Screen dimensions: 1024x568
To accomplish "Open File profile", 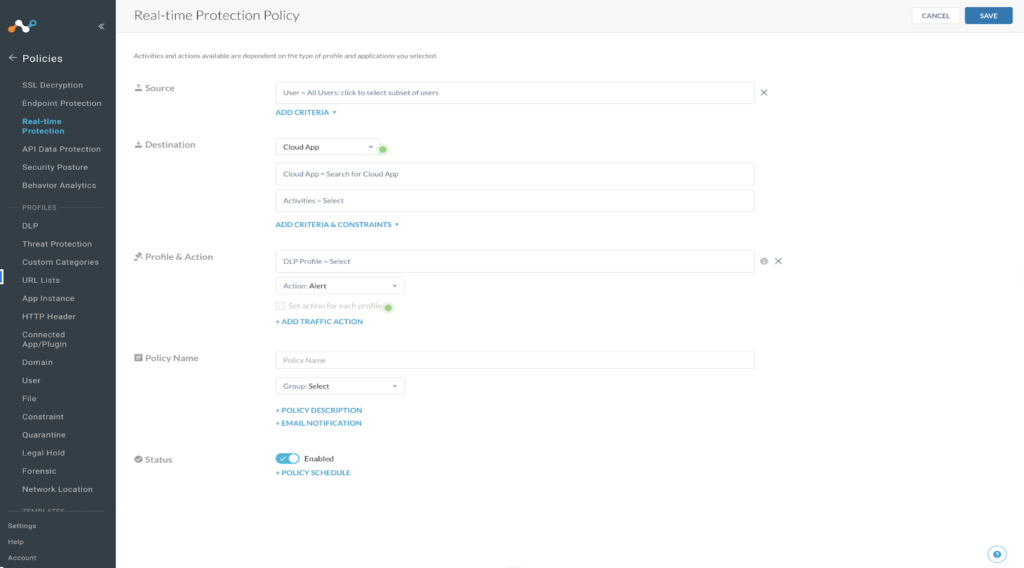I will 29,399.
